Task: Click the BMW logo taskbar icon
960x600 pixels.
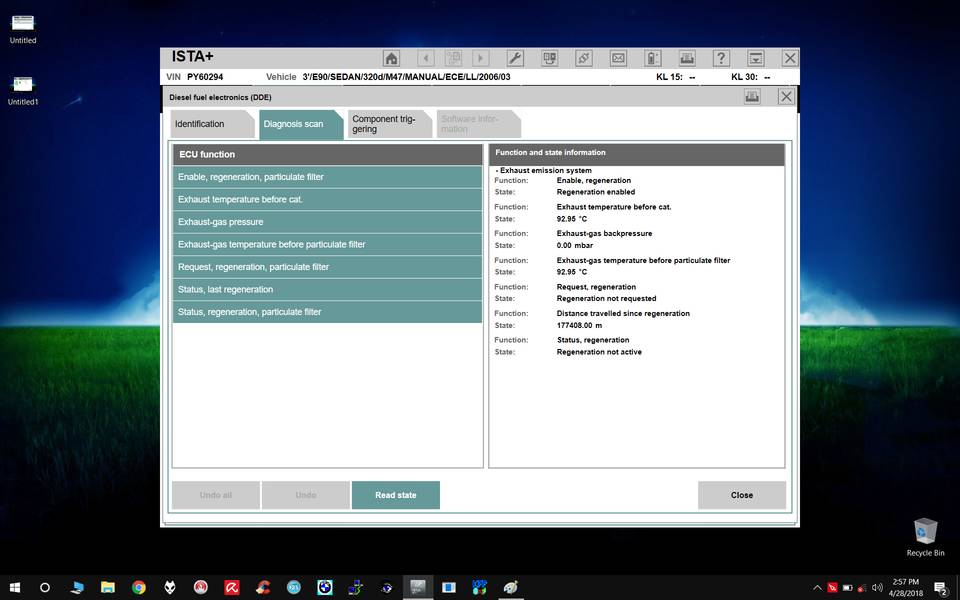Action: (324, 588)
